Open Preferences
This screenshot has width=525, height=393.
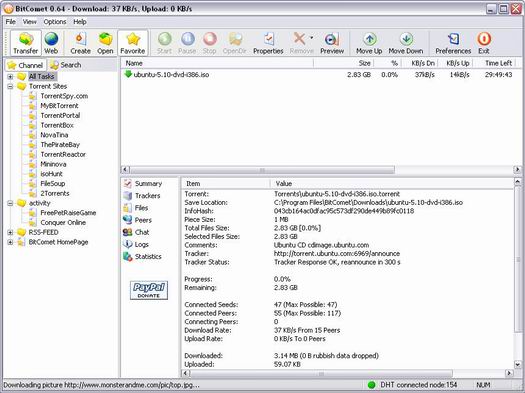tap(453, 43)
